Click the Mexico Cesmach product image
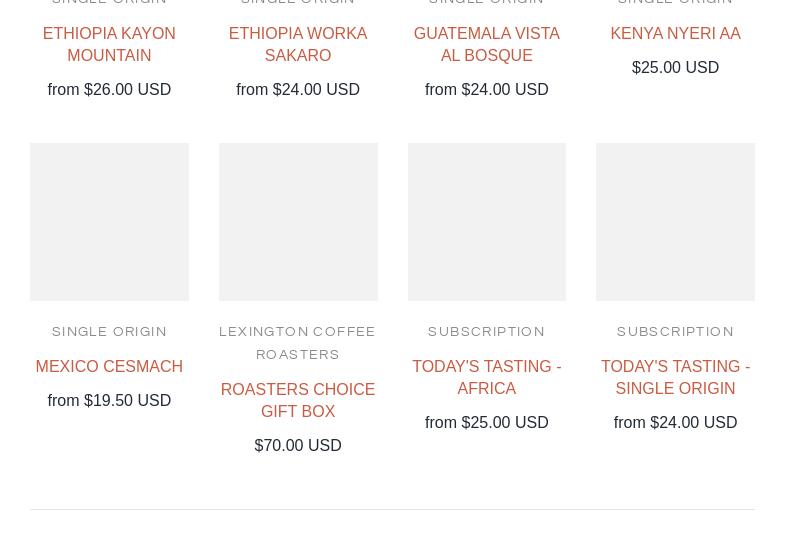The height and width of the screenshot is (543, 785). pos(109,221)
